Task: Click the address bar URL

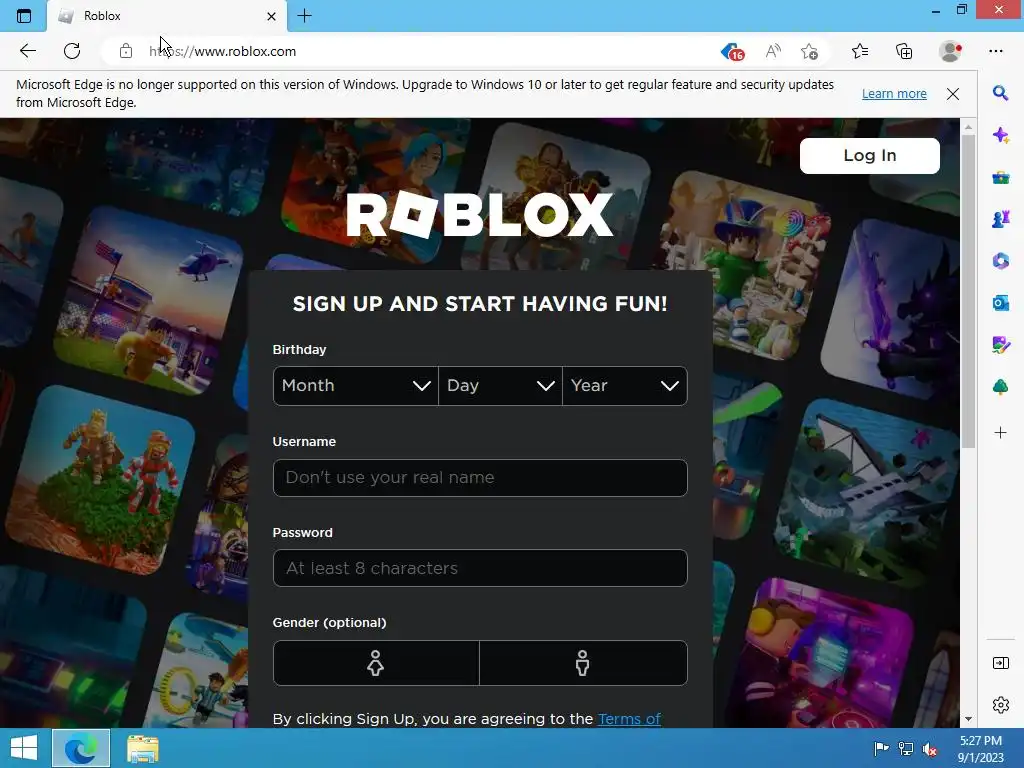Action: coord(222,51)
